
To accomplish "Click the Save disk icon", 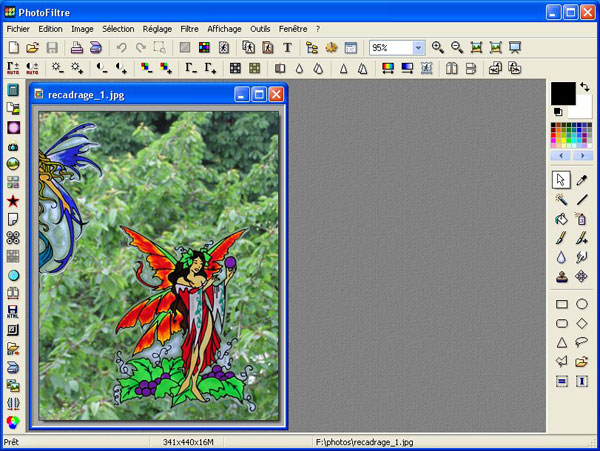I will point(52,47).
